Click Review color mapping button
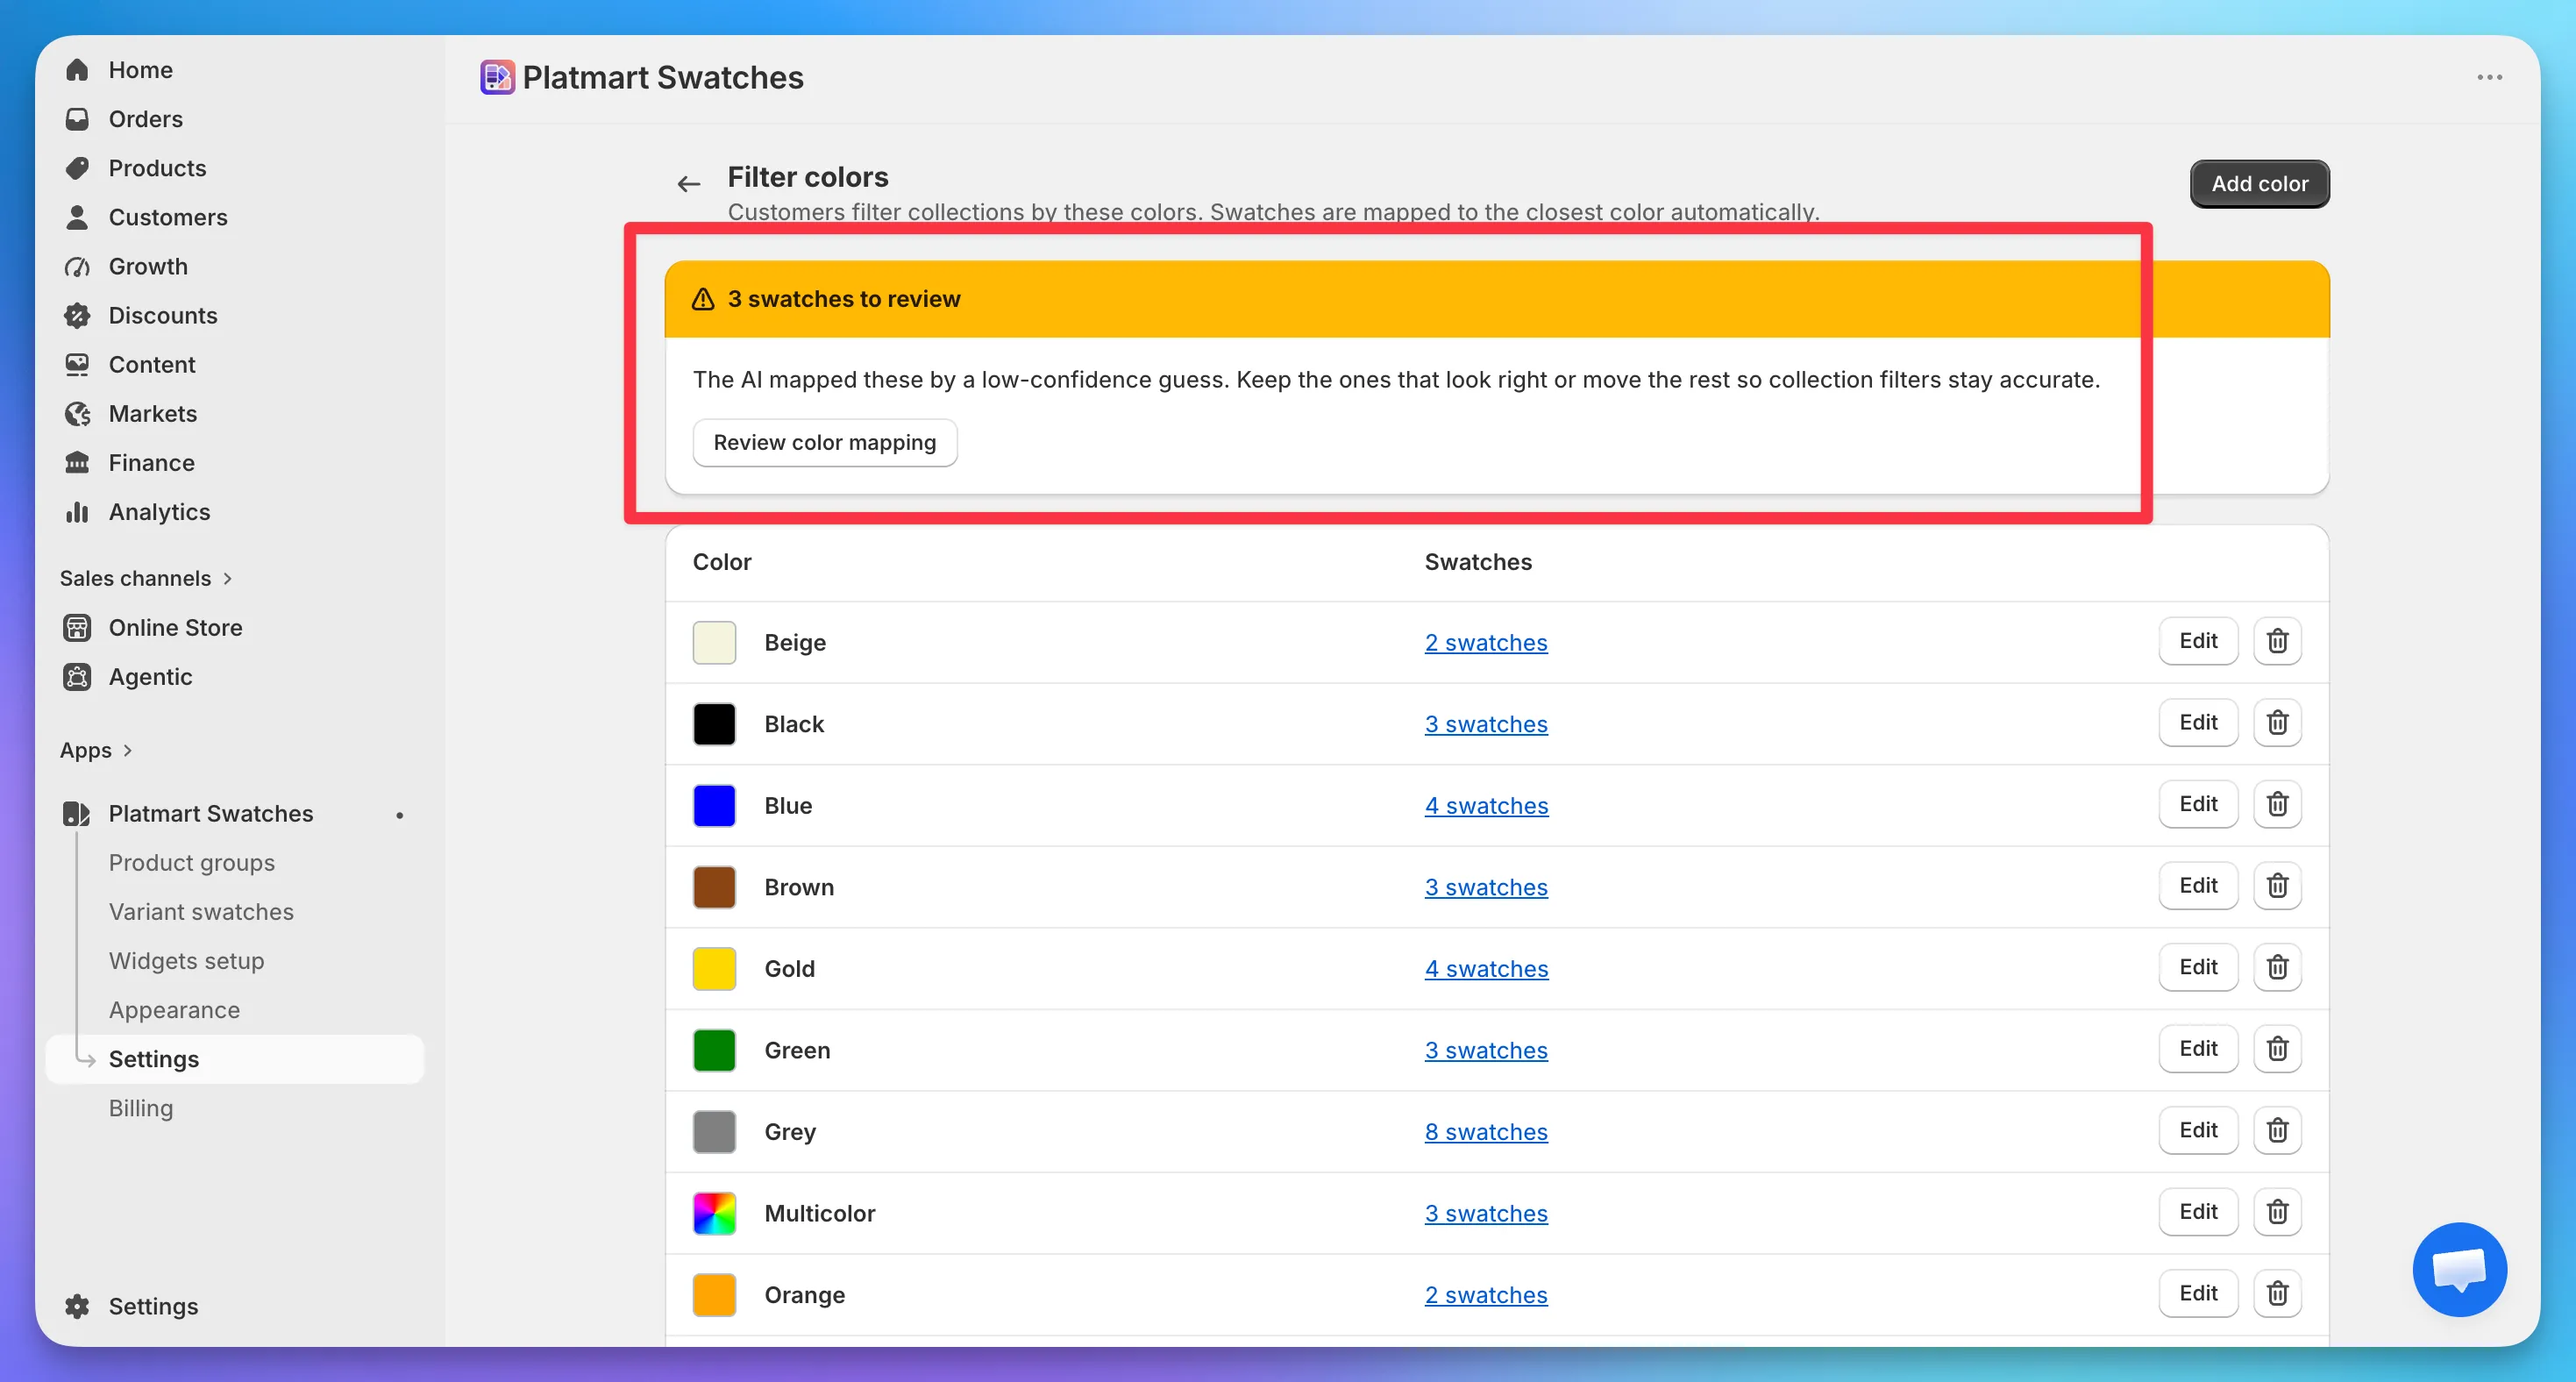 tap(824, 442)
